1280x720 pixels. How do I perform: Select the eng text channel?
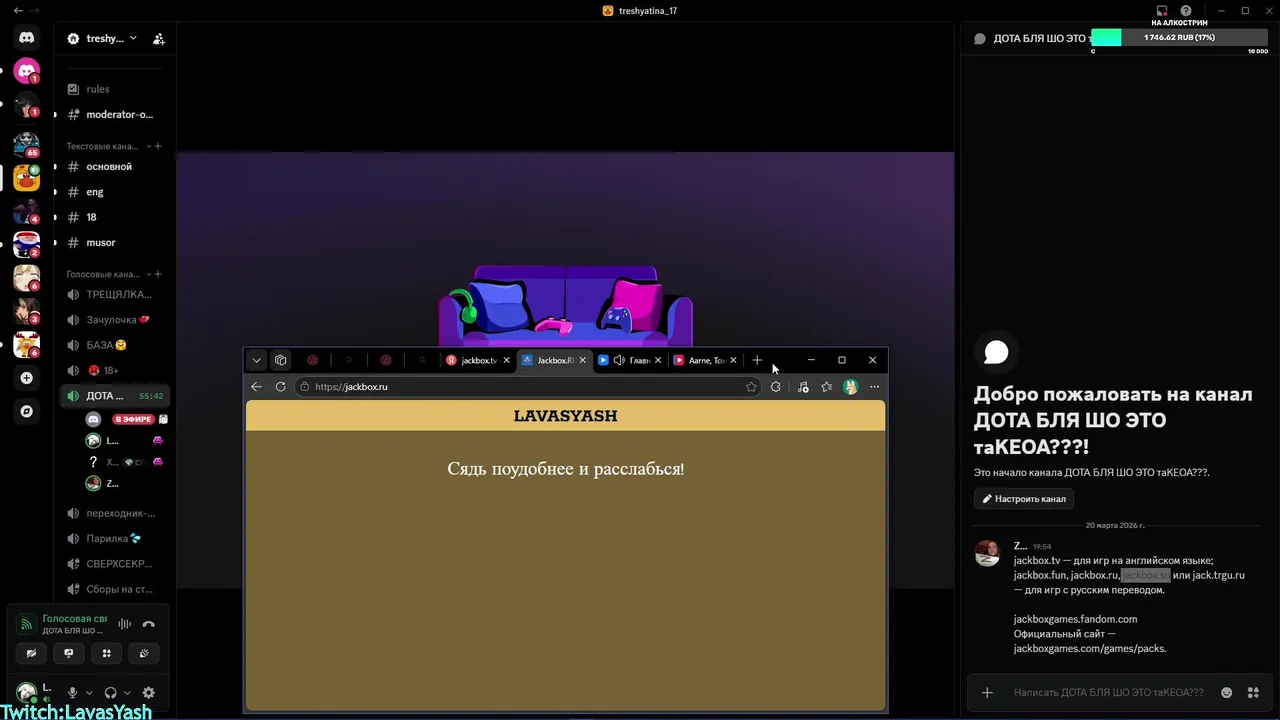115,192
